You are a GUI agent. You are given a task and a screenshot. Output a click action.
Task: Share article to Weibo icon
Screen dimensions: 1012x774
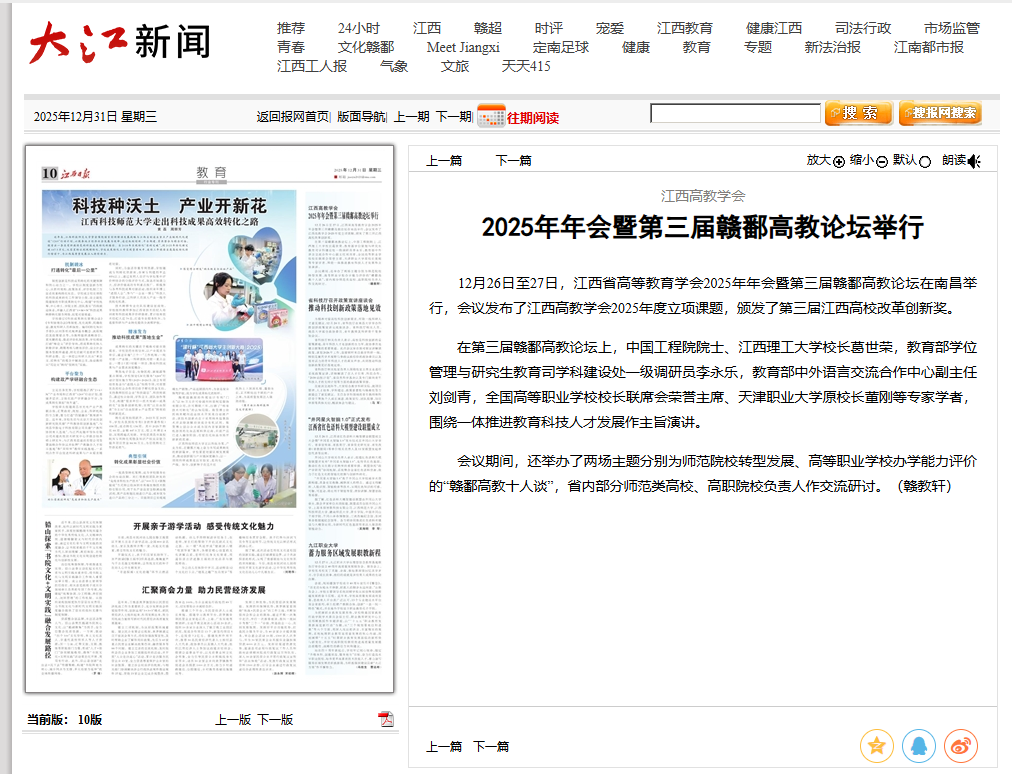[x=961, y=746]
